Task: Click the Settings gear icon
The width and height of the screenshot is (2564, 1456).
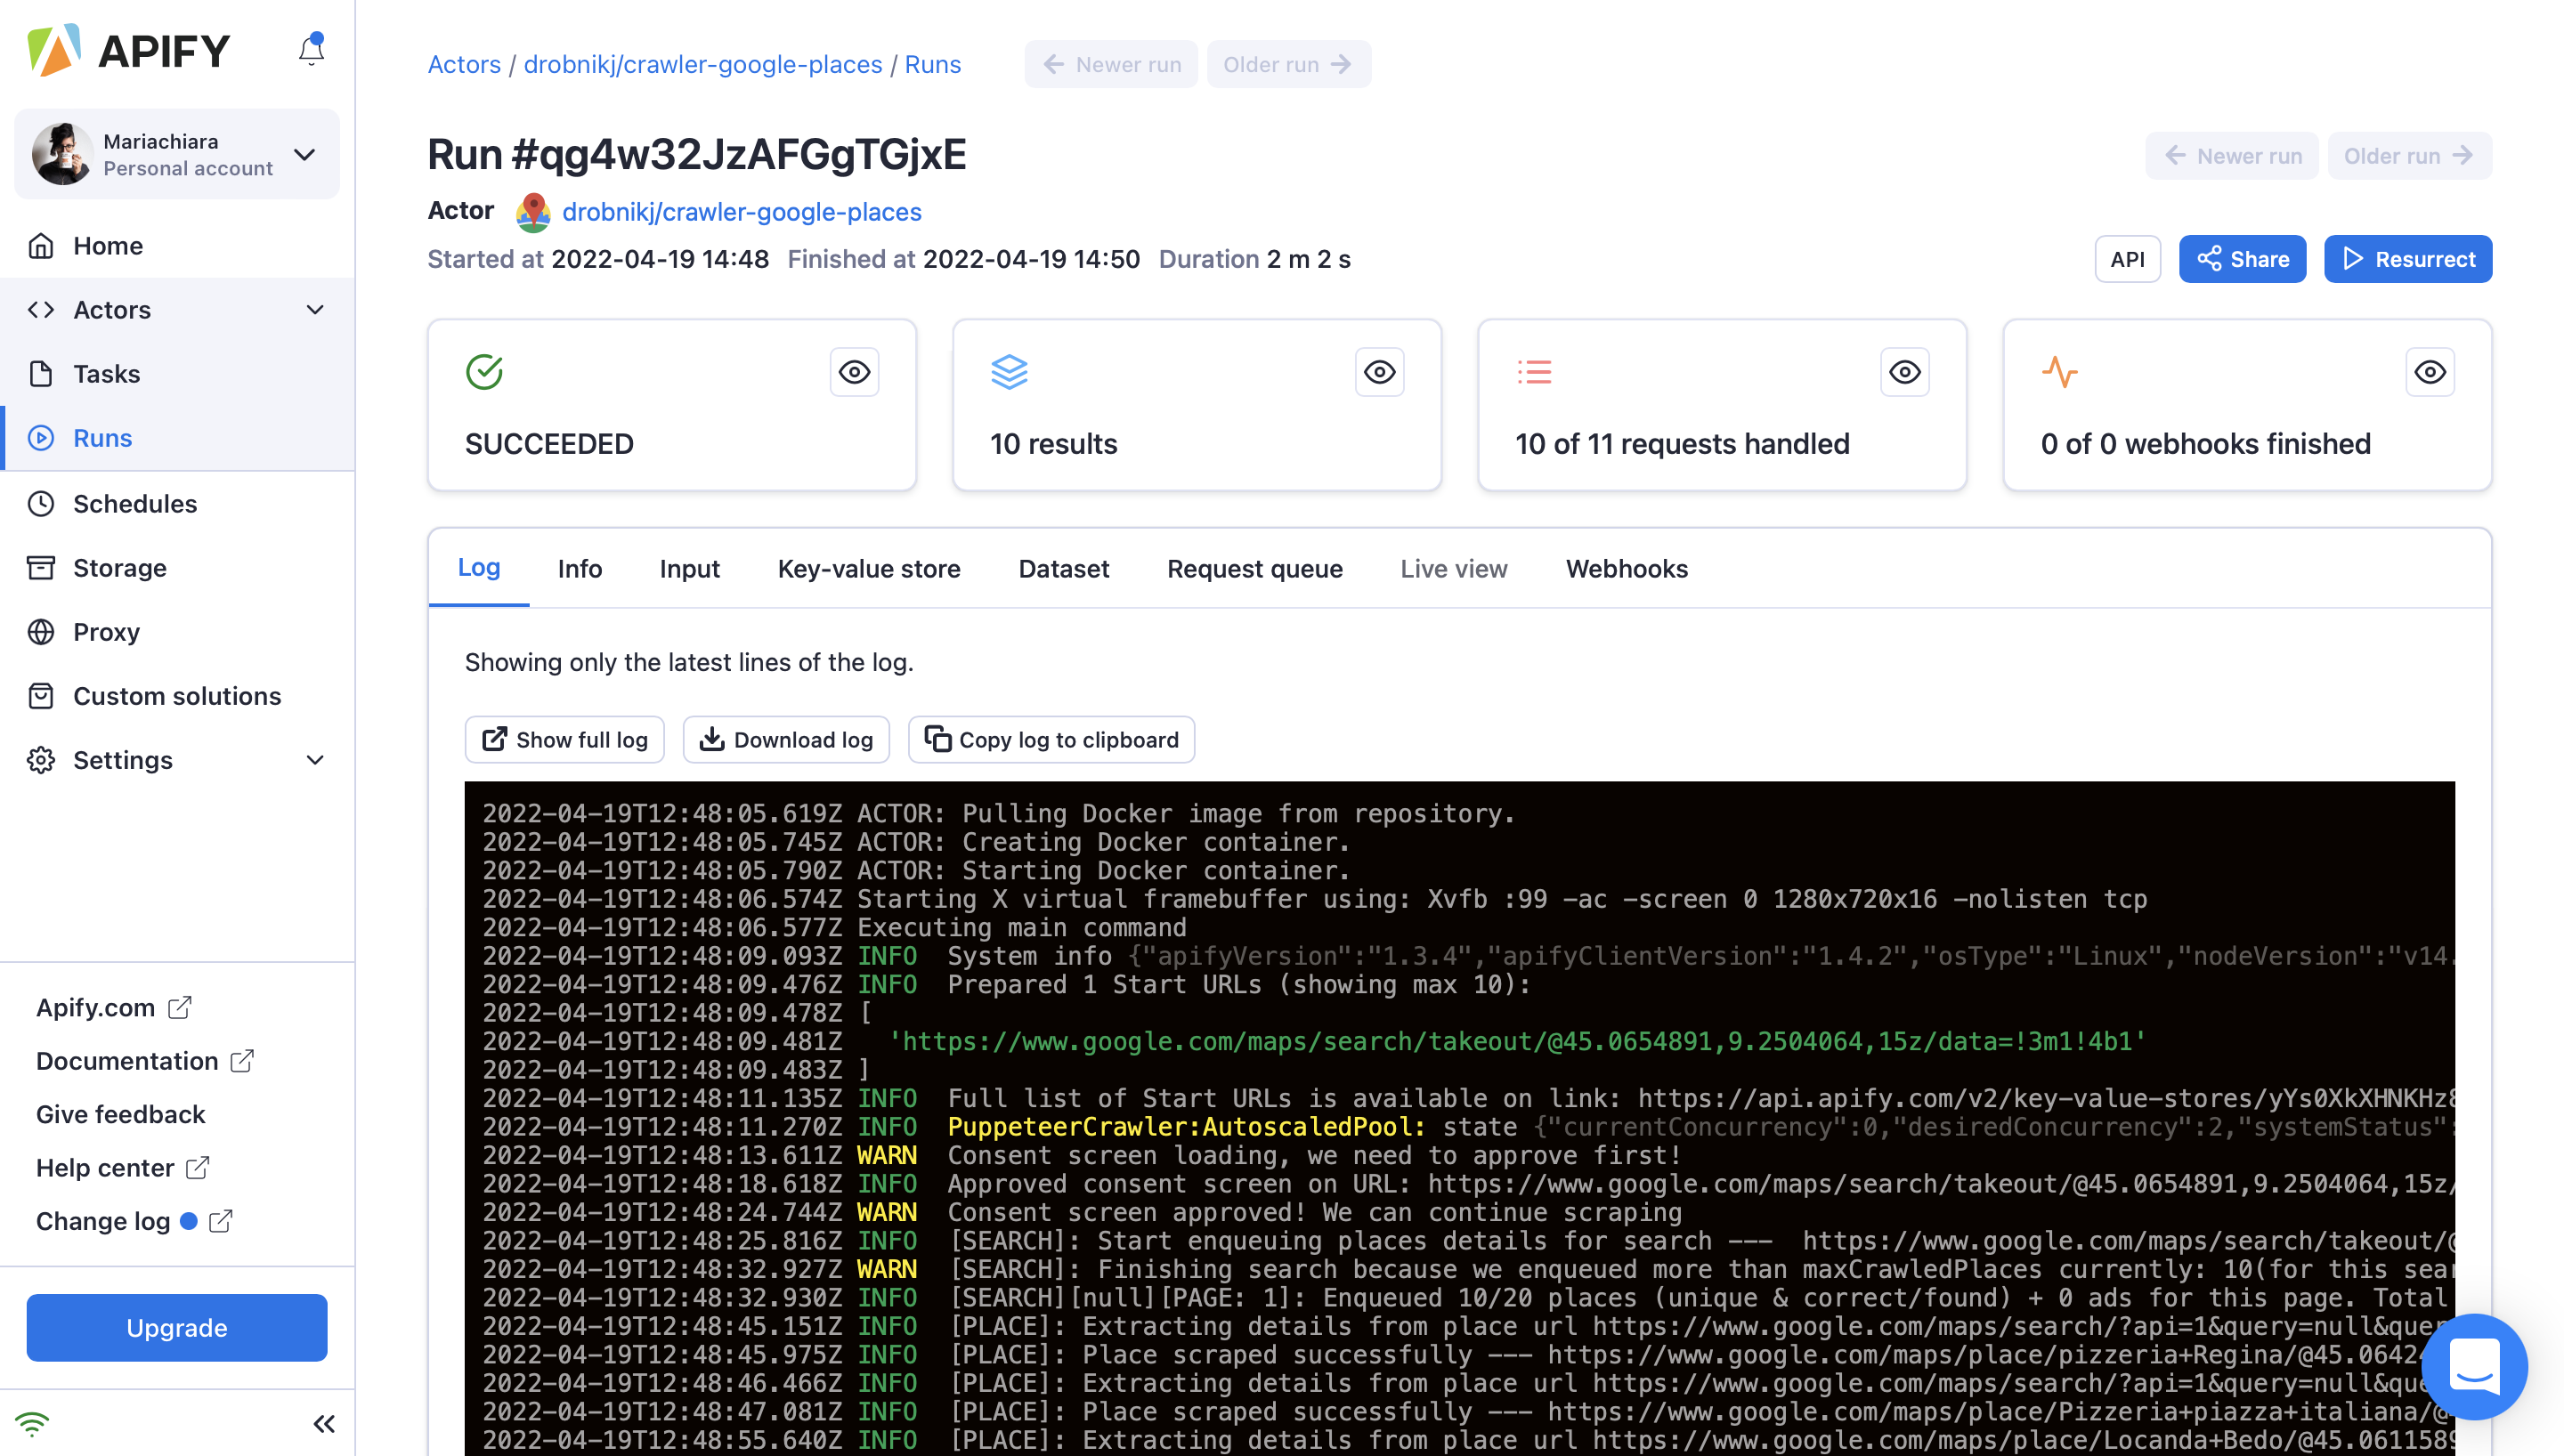Action: tap(41, 760)
